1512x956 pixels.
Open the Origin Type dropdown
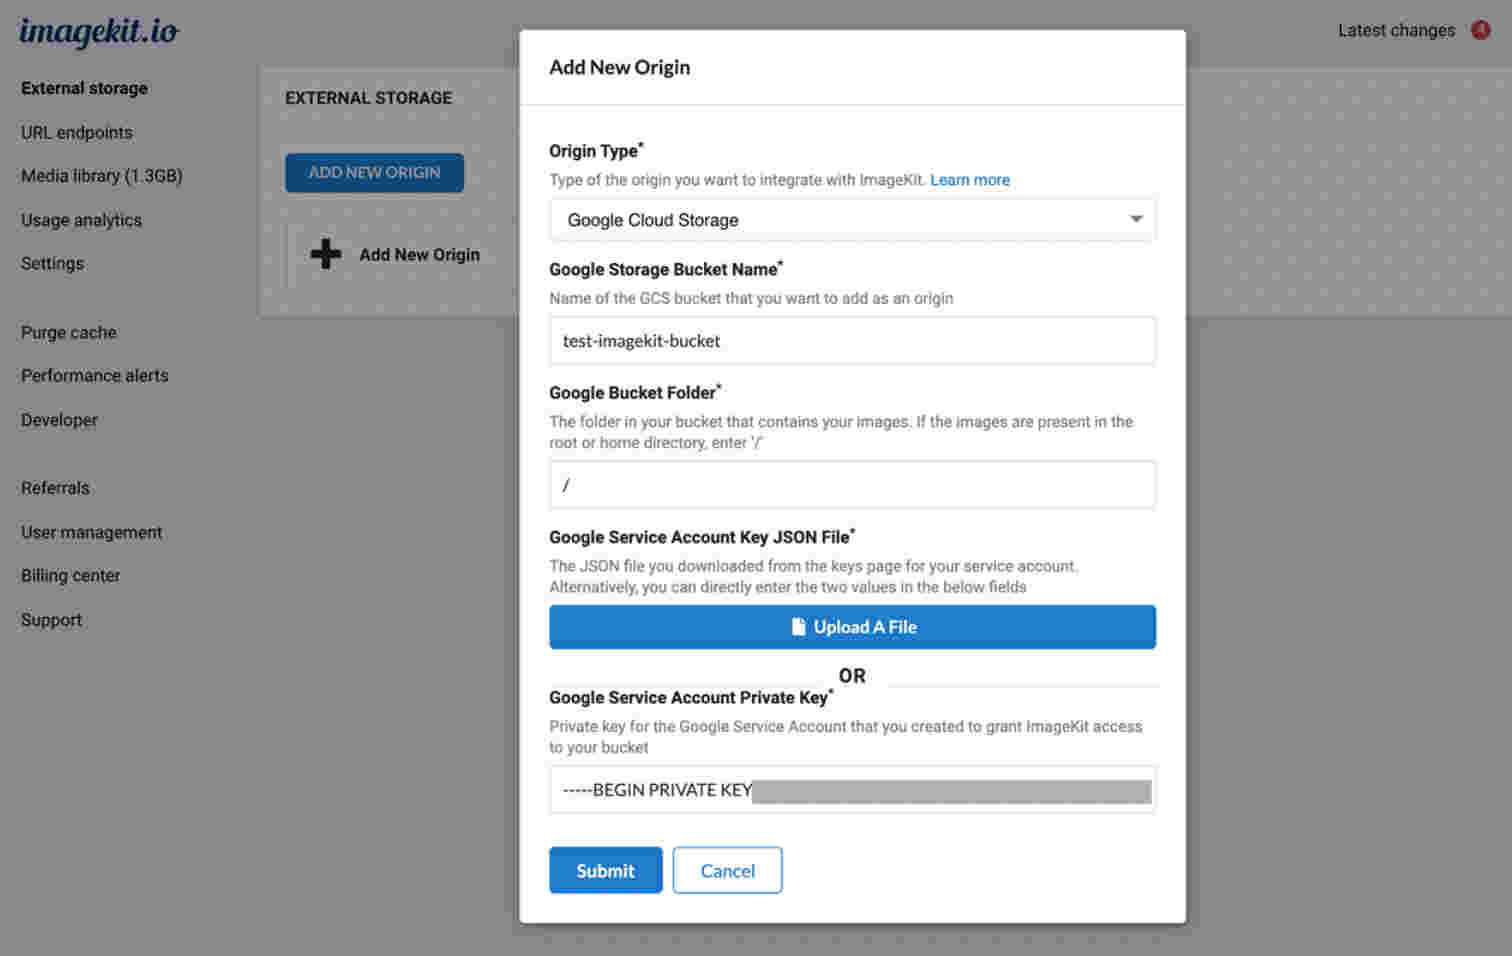[852, 219]
